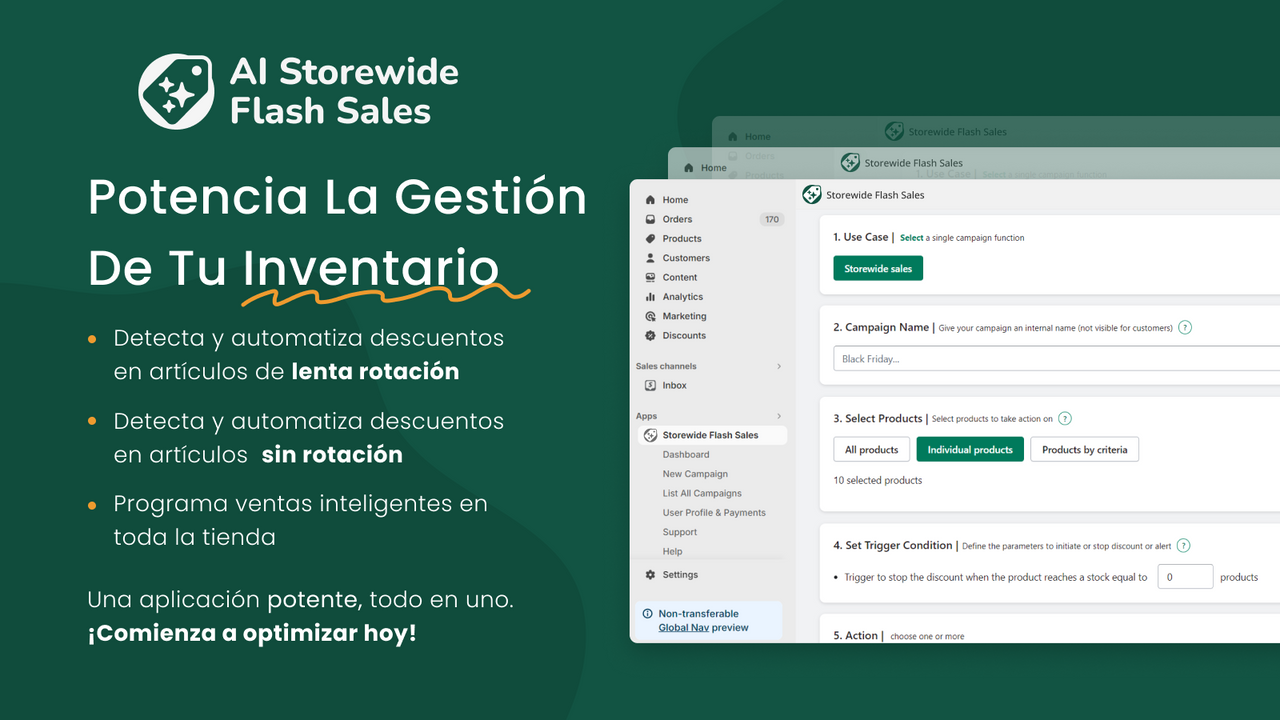Select the All products option
Viewport: 1280px width, 720px height.
pyautogui.click(x=871, y=450)
